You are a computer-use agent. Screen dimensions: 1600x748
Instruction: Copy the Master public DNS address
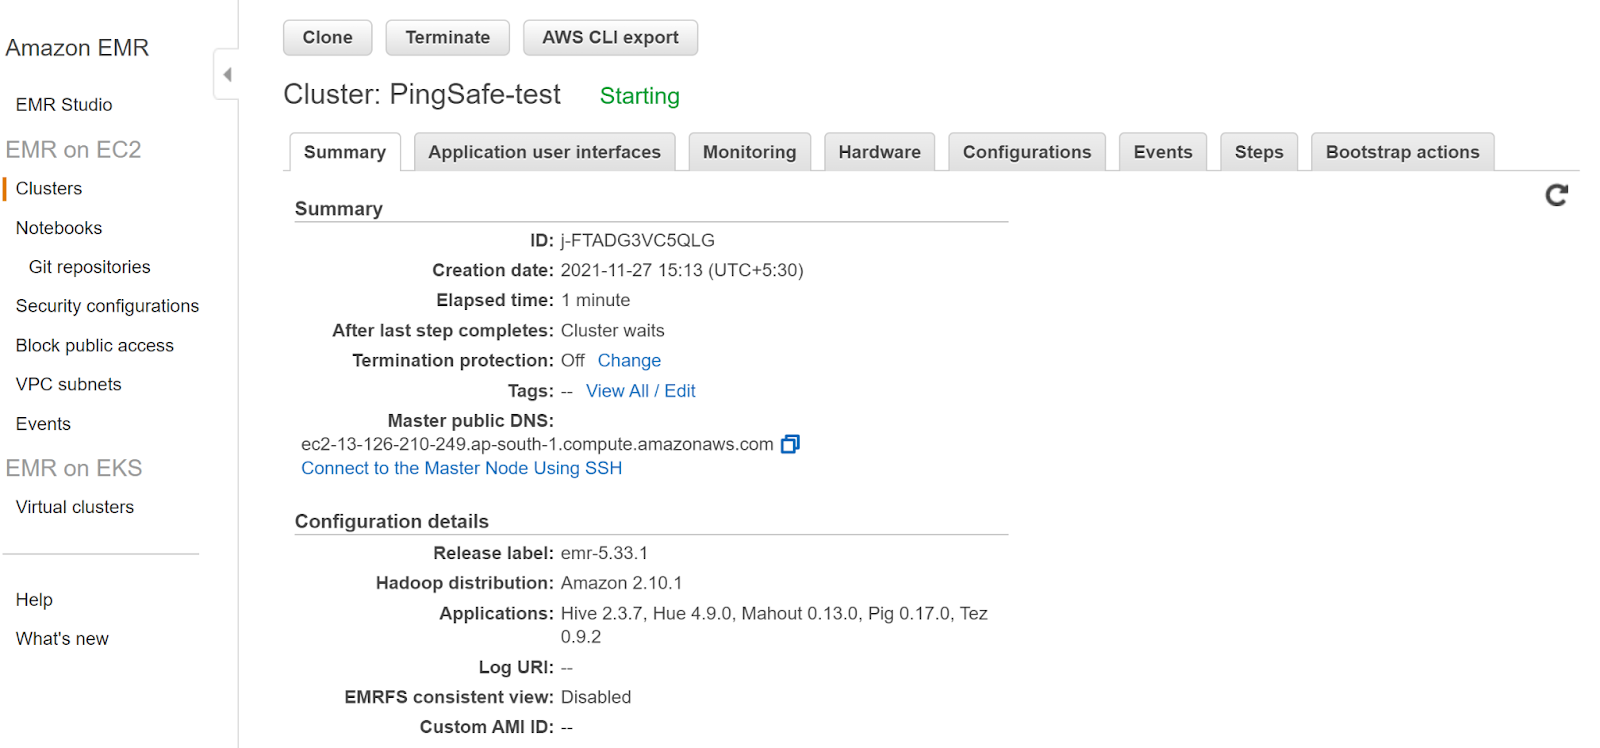[x=790, y=444]
